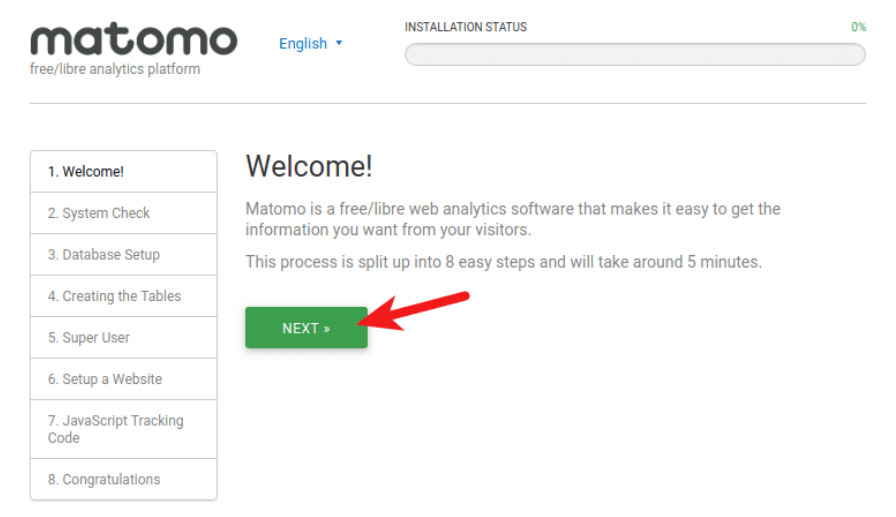Select the 8. Congratulations step
This screenshot has width=896, height=517.
tap(123, 479)
